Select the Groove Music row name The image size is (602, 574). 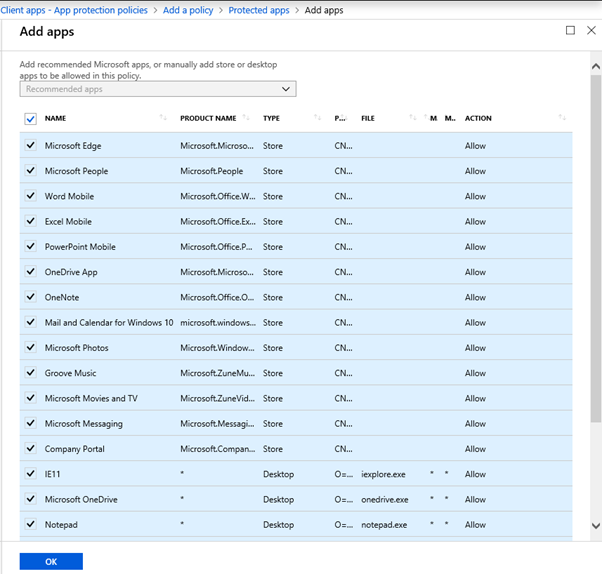tap(70, 373)
